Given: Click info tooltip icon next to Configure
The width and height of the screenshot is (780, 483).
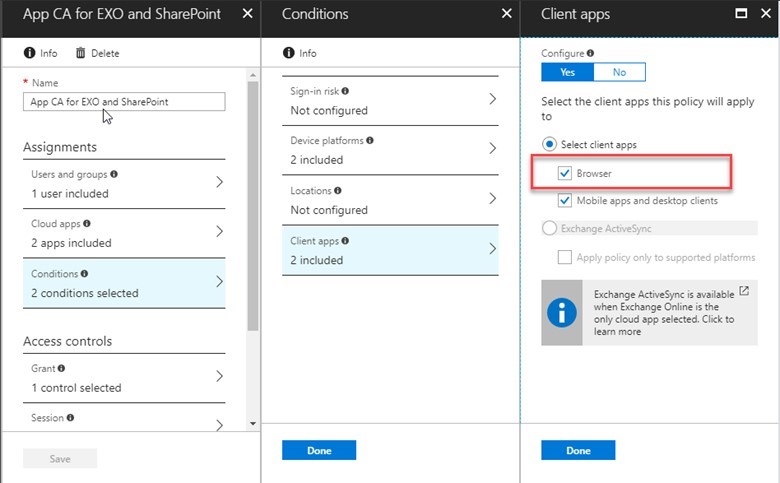Looking at the screenshot, I should (590, 53).
